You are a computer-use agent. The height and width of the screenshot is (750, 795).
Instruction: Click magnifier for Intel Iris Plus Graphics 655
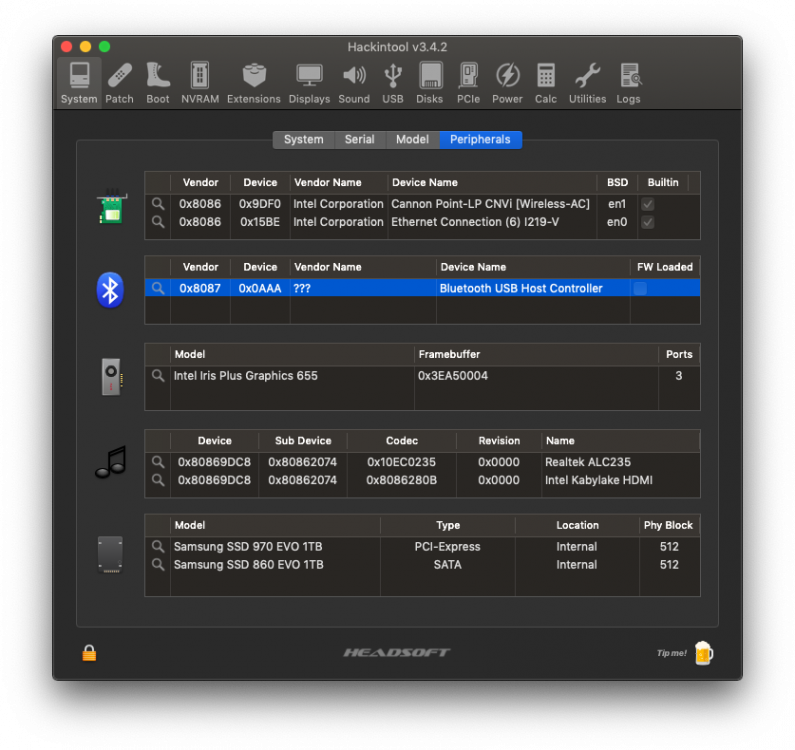click(x=158, y=376)
